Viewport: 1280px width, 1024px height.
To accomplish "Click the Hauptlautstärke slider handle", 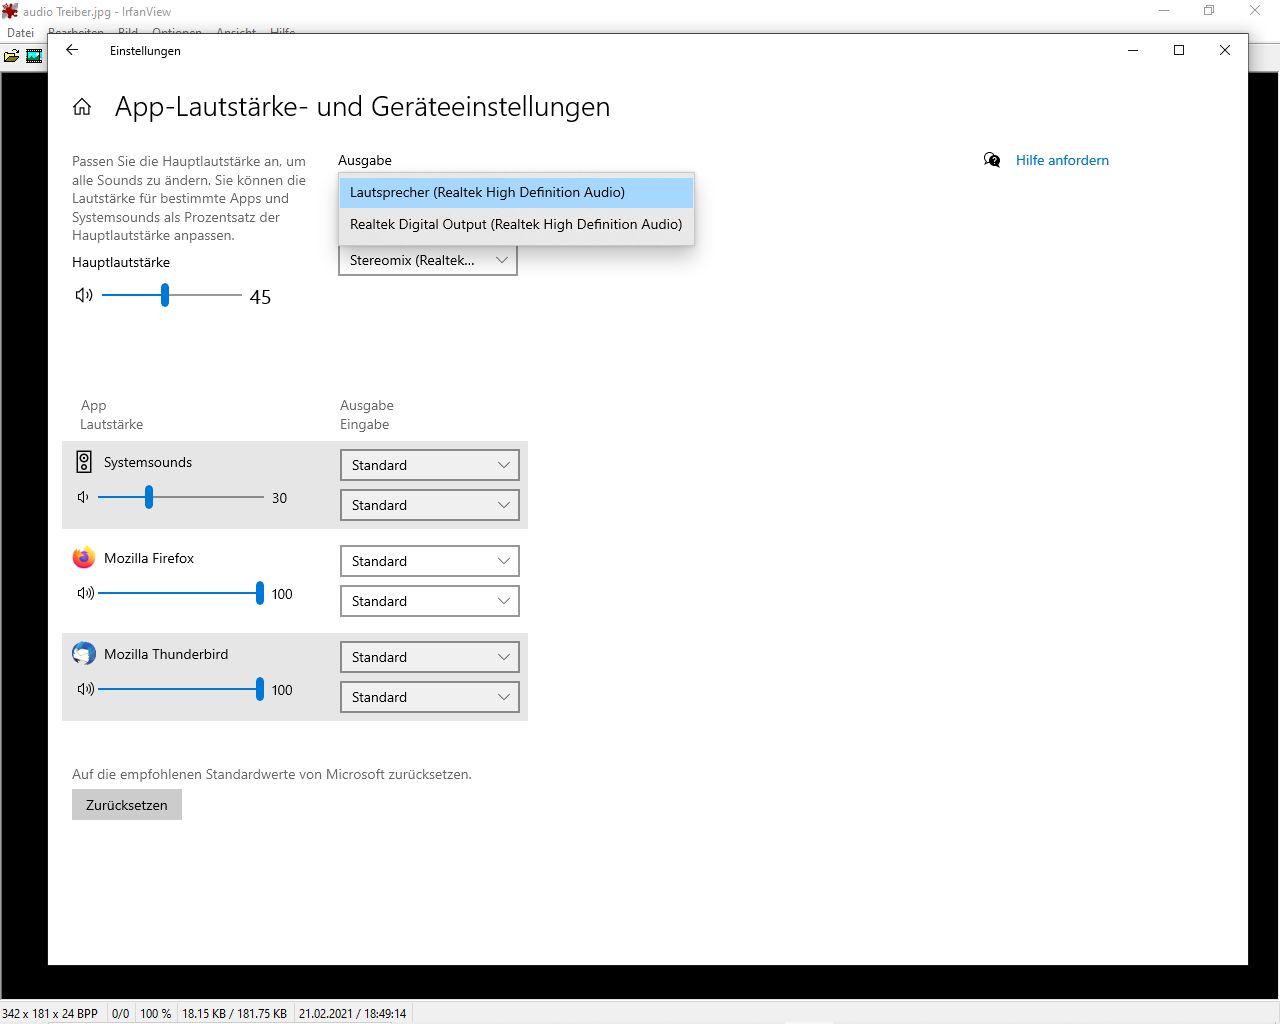I will [x=165, y=295].
